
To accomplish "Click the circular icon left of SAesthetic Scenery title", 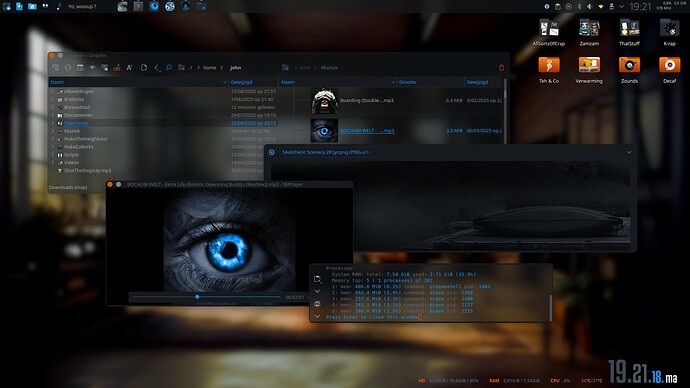I will tap(272, 152).
